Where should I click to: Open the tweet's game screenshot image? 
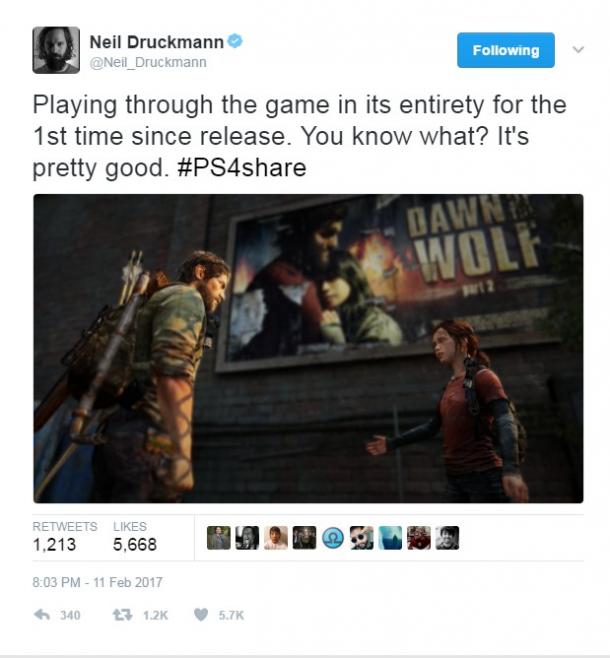pos(308,348)
